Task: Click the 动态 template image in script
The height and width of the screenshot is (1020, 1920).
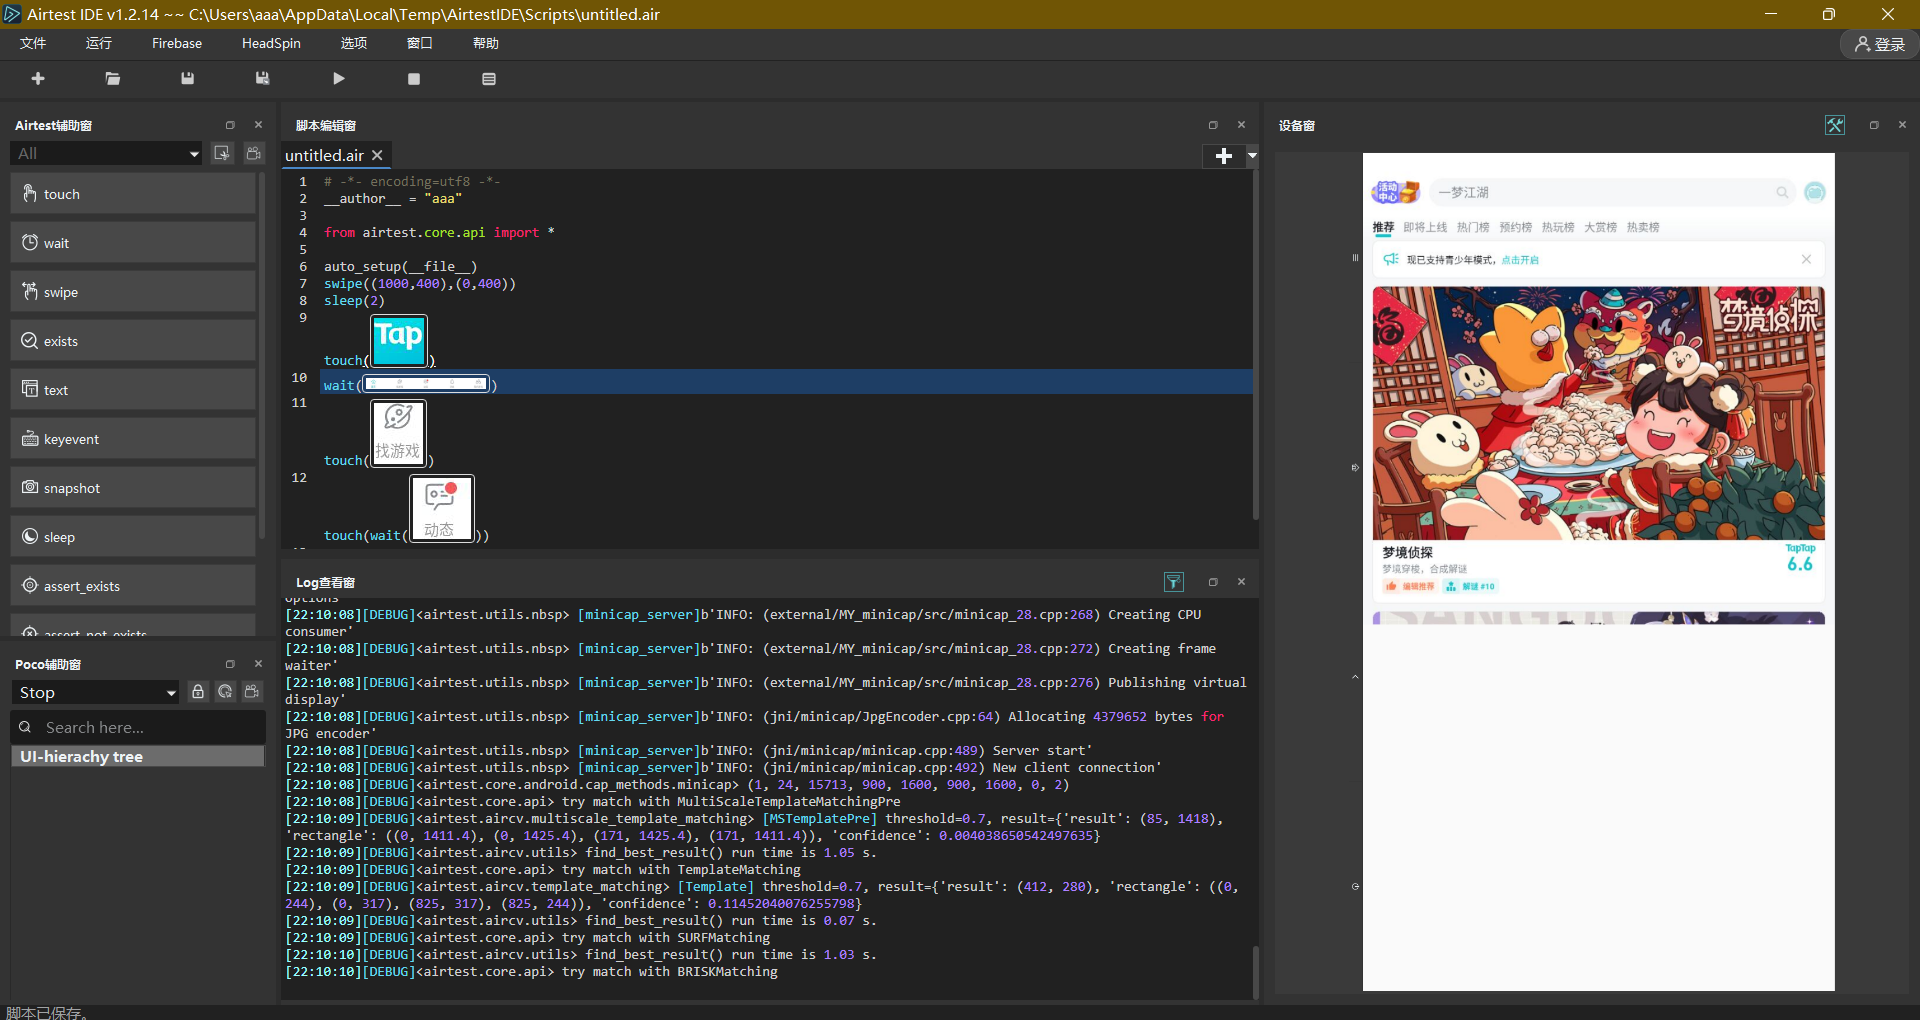Action: tap(441, 509)
